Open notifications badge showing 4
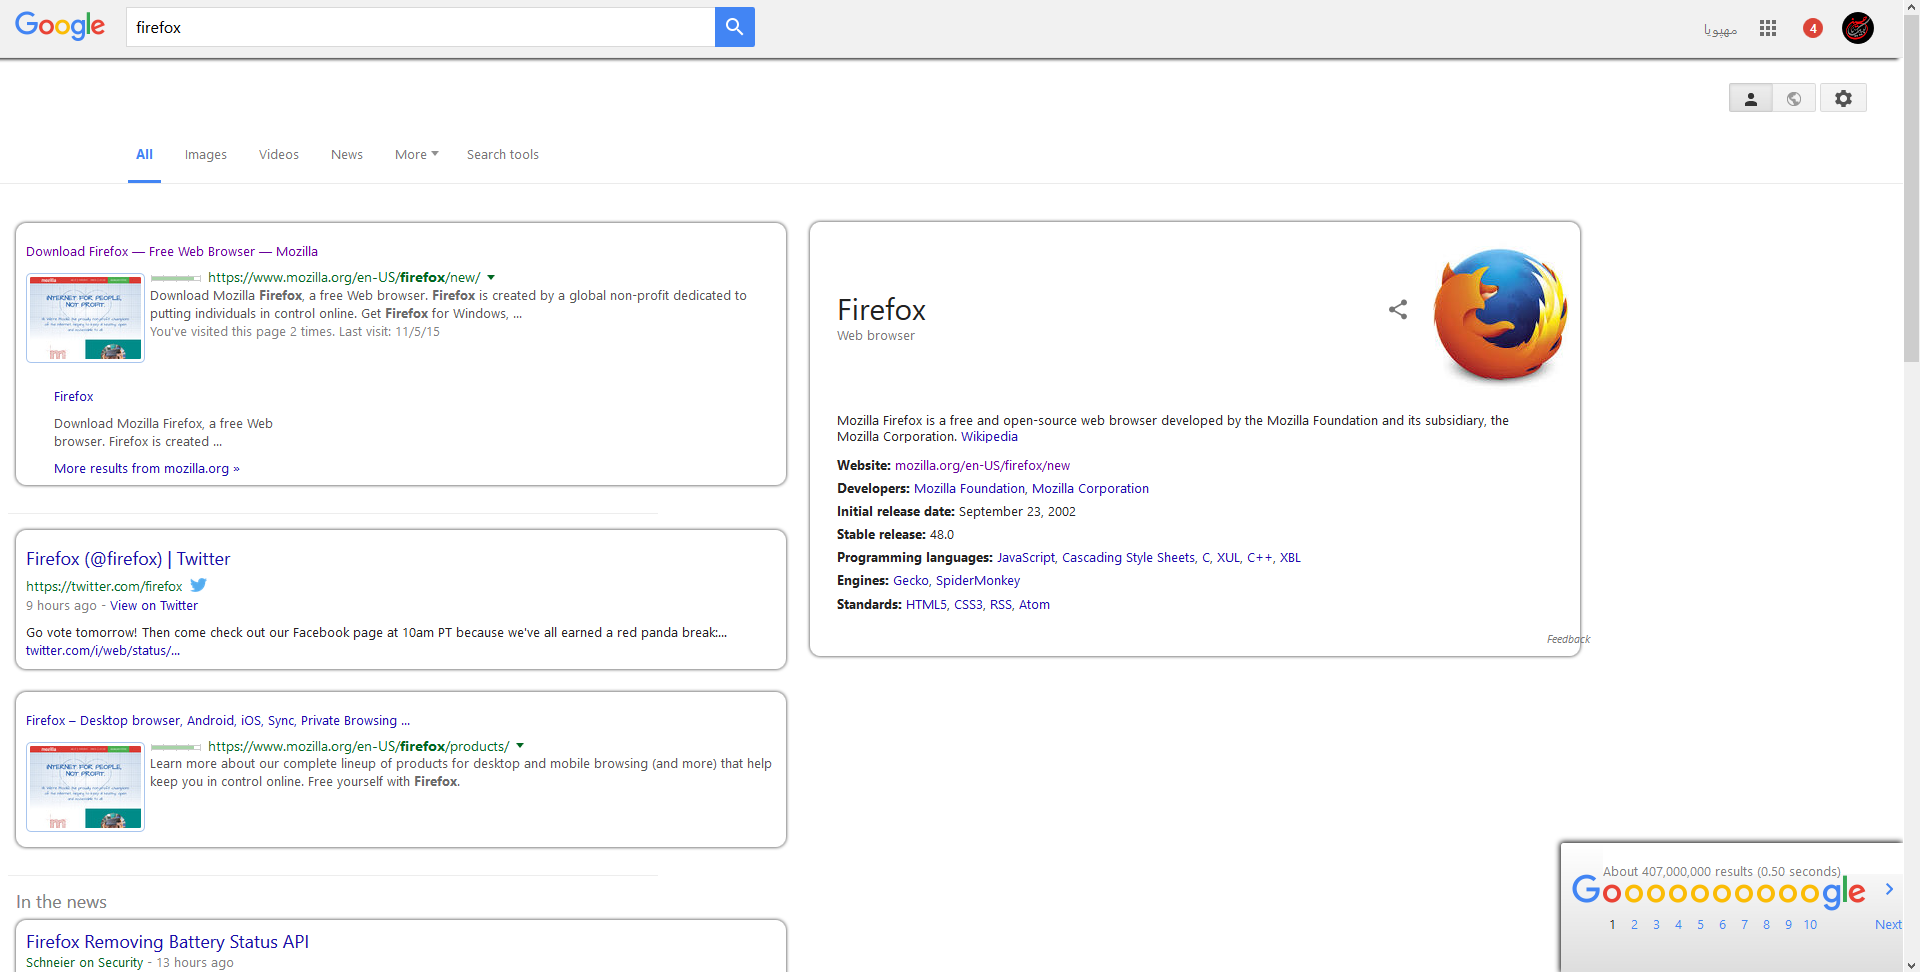 1813,28
